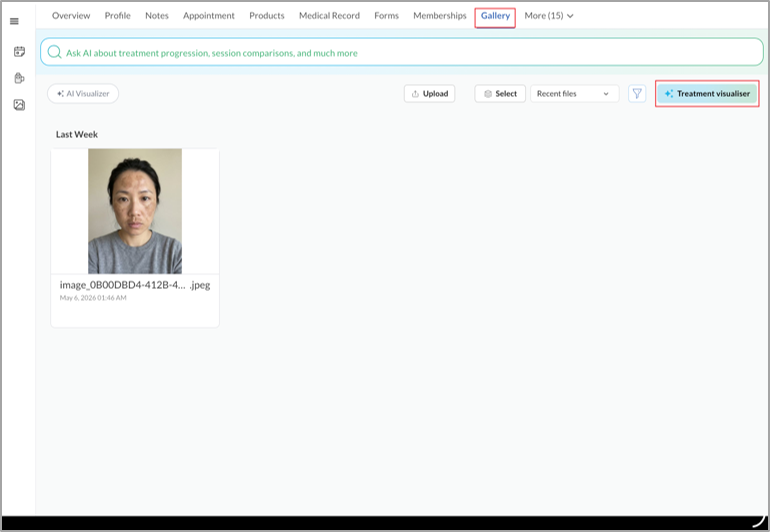Open the image gallery icon in sidebar

[x=19, y=105]
